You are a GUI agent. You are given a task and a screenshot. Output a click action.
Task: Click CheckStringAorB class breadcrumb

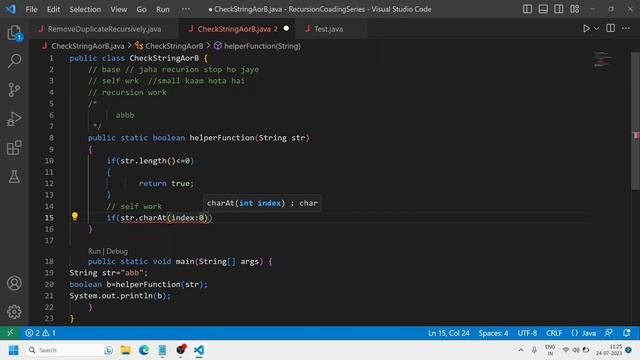pyautogui.click(x=174, y=46)
